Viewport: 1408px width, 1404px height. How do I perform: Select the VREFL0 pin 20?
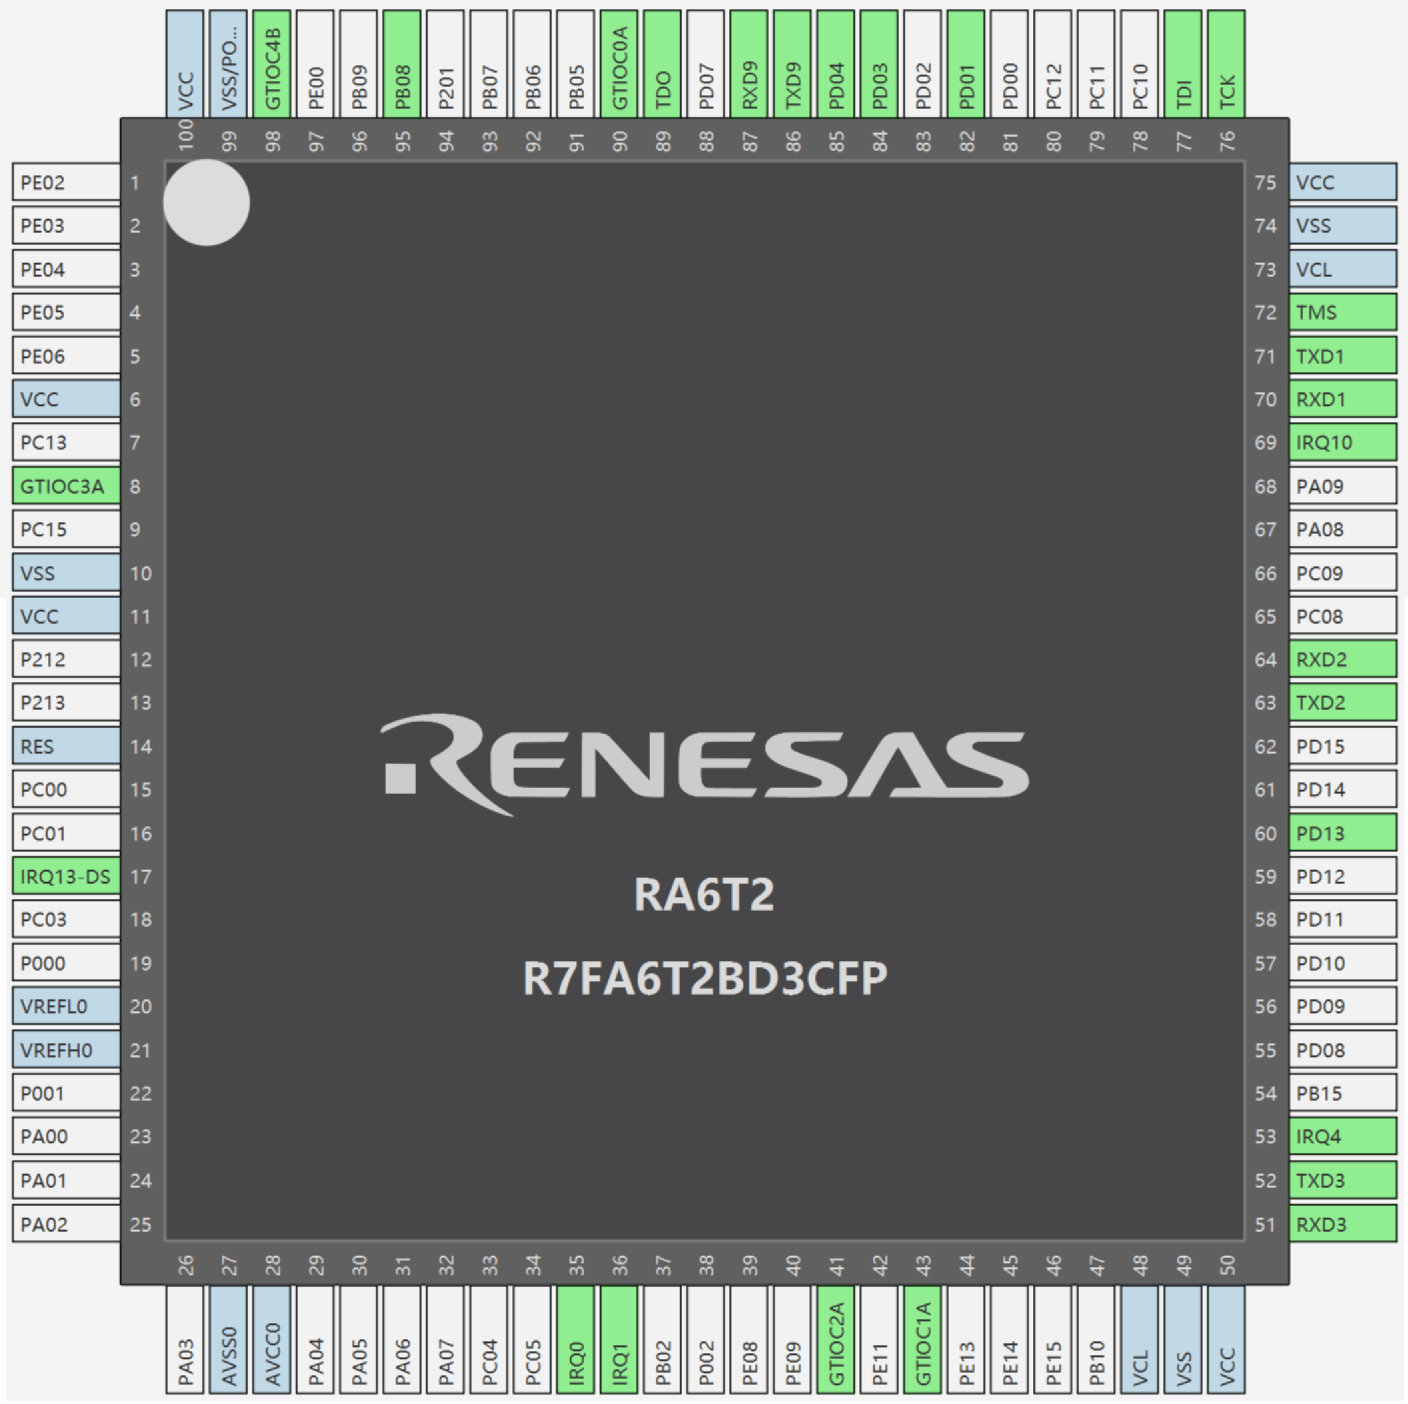pyautogui.click(x=66, y=1006)
